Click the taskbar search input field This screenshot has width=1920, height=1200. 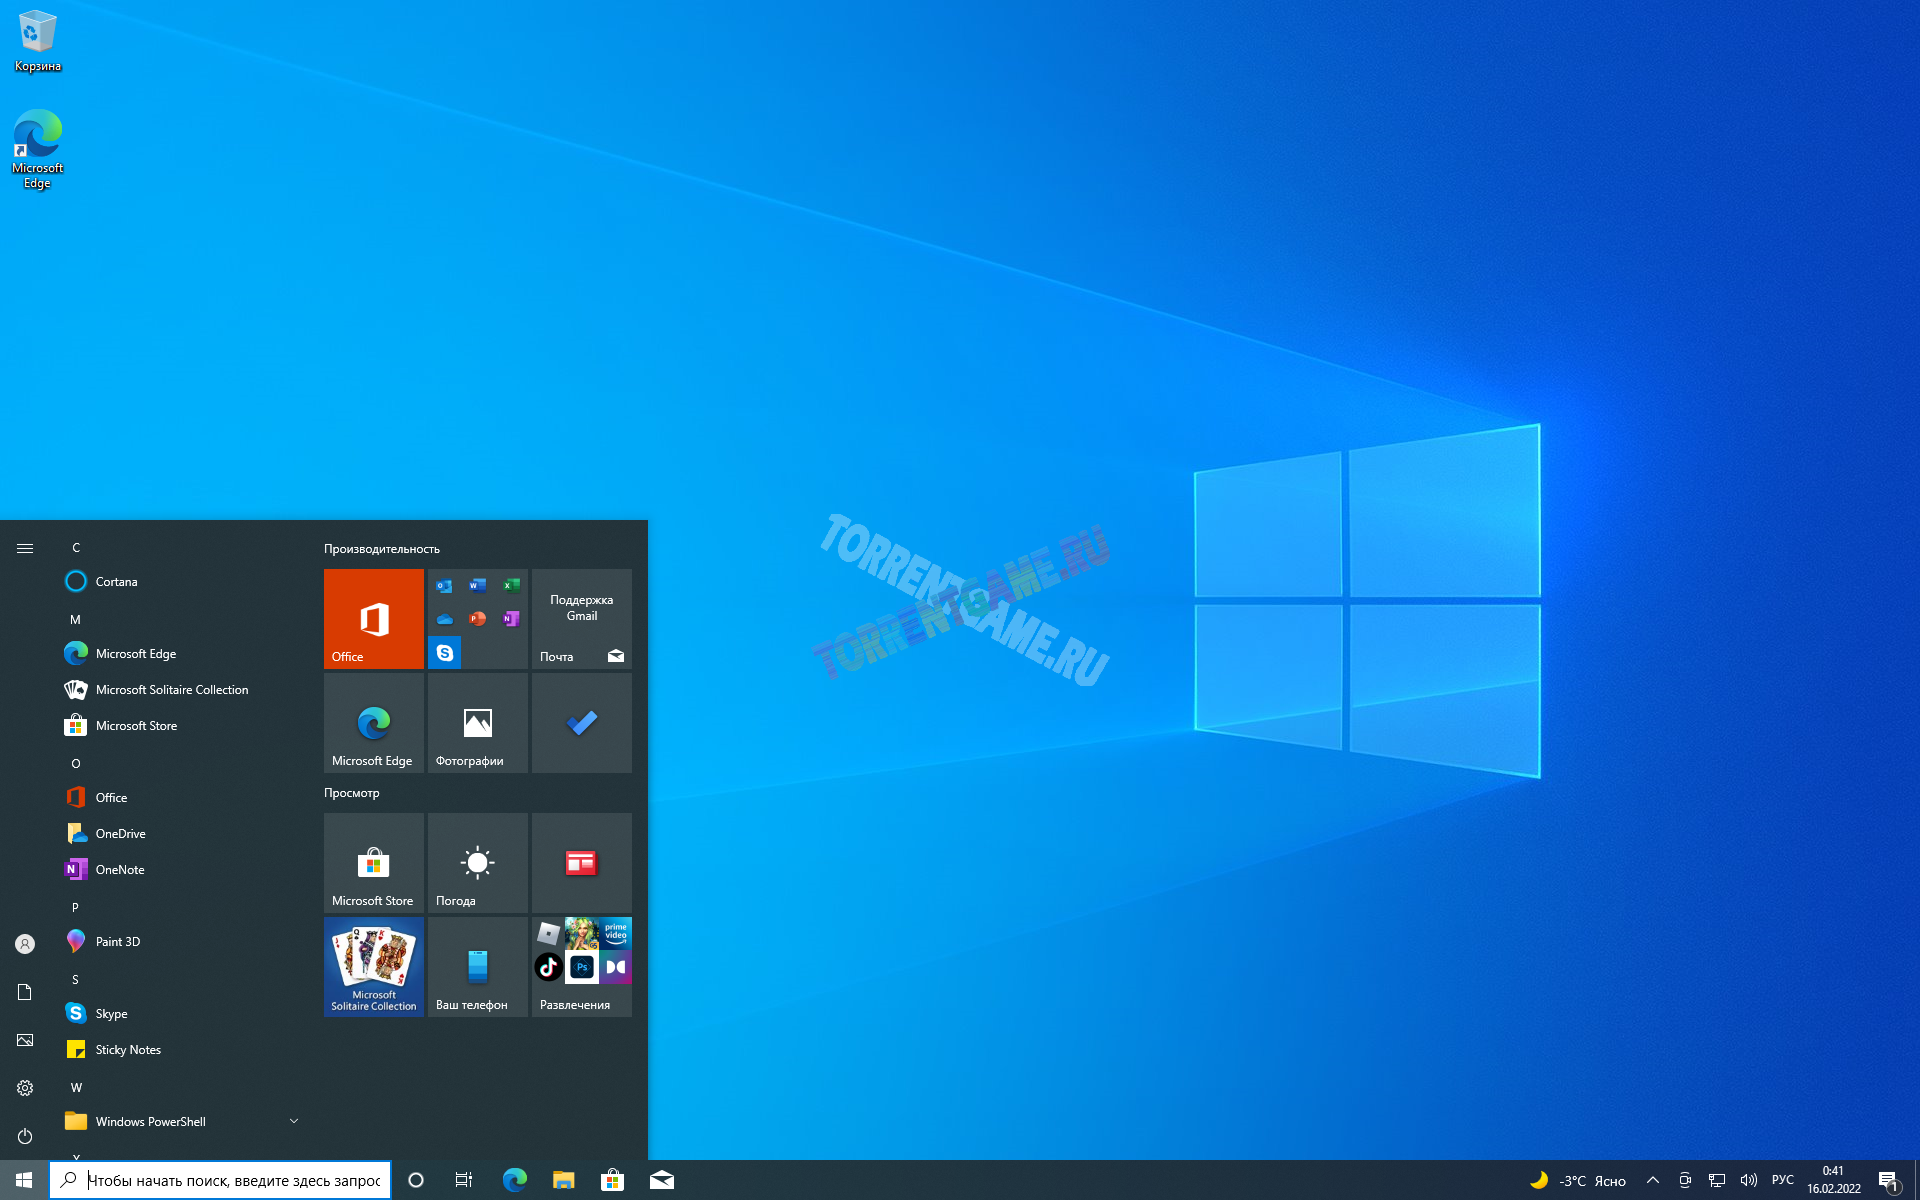tap(234, 1180)
